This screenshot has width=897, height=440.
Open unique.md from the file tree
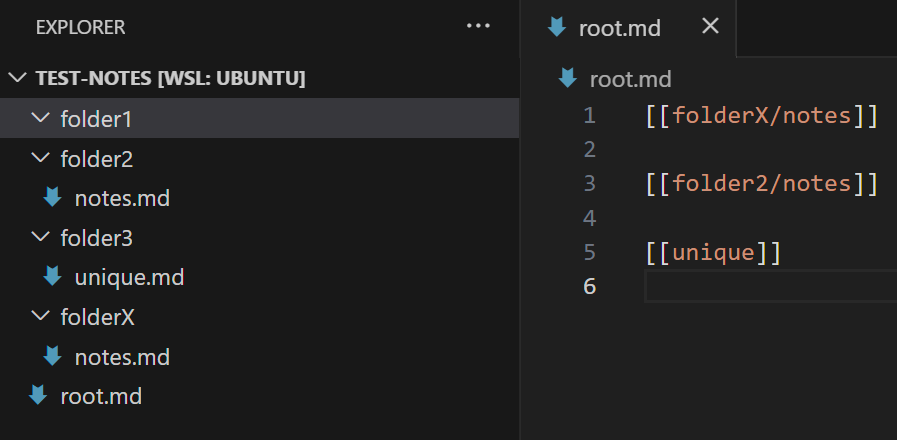click(x=129, y=278)
